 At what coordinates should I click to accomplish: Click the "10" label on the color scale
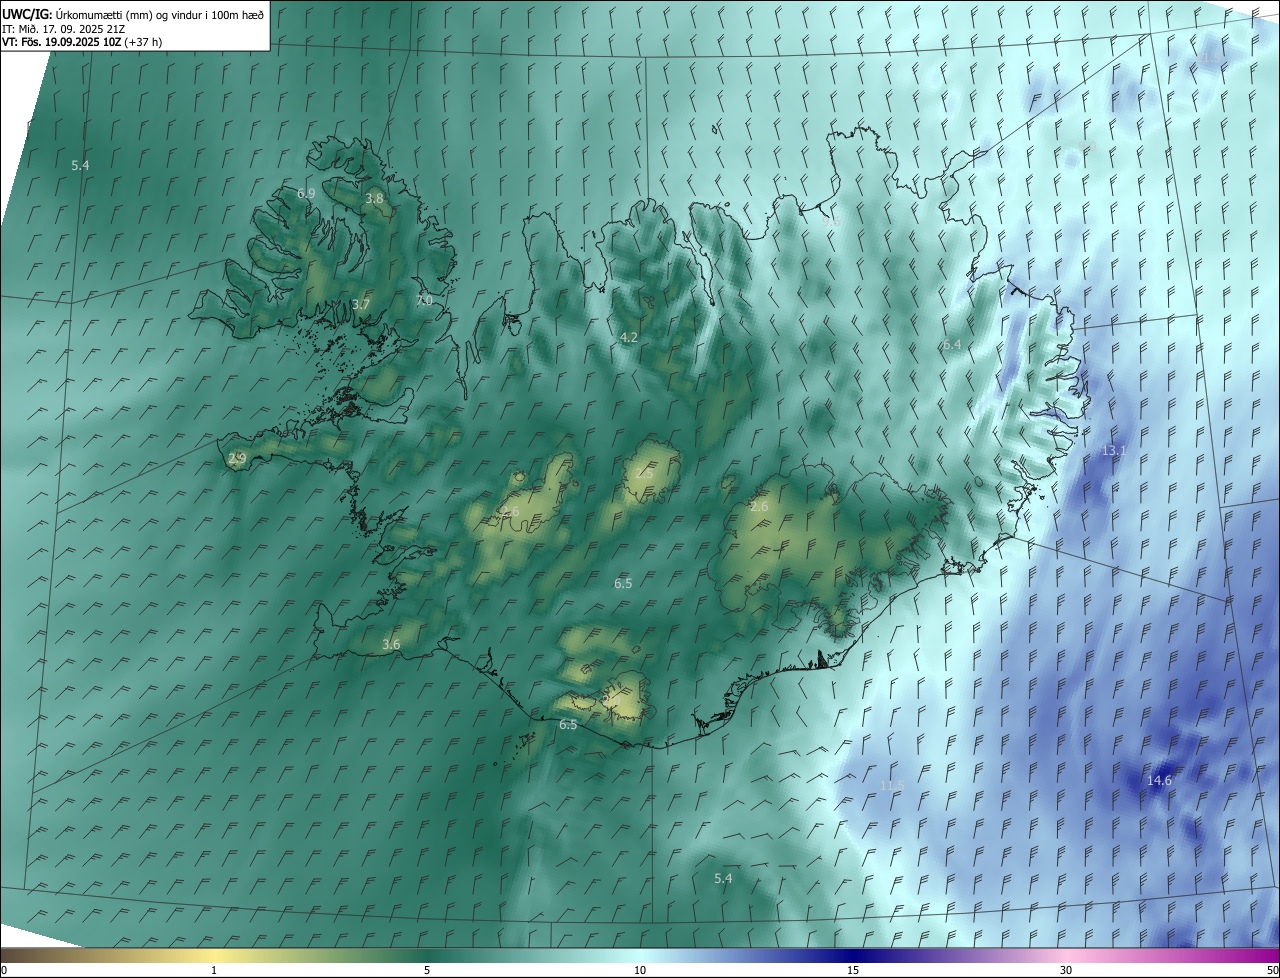(640, 970)
